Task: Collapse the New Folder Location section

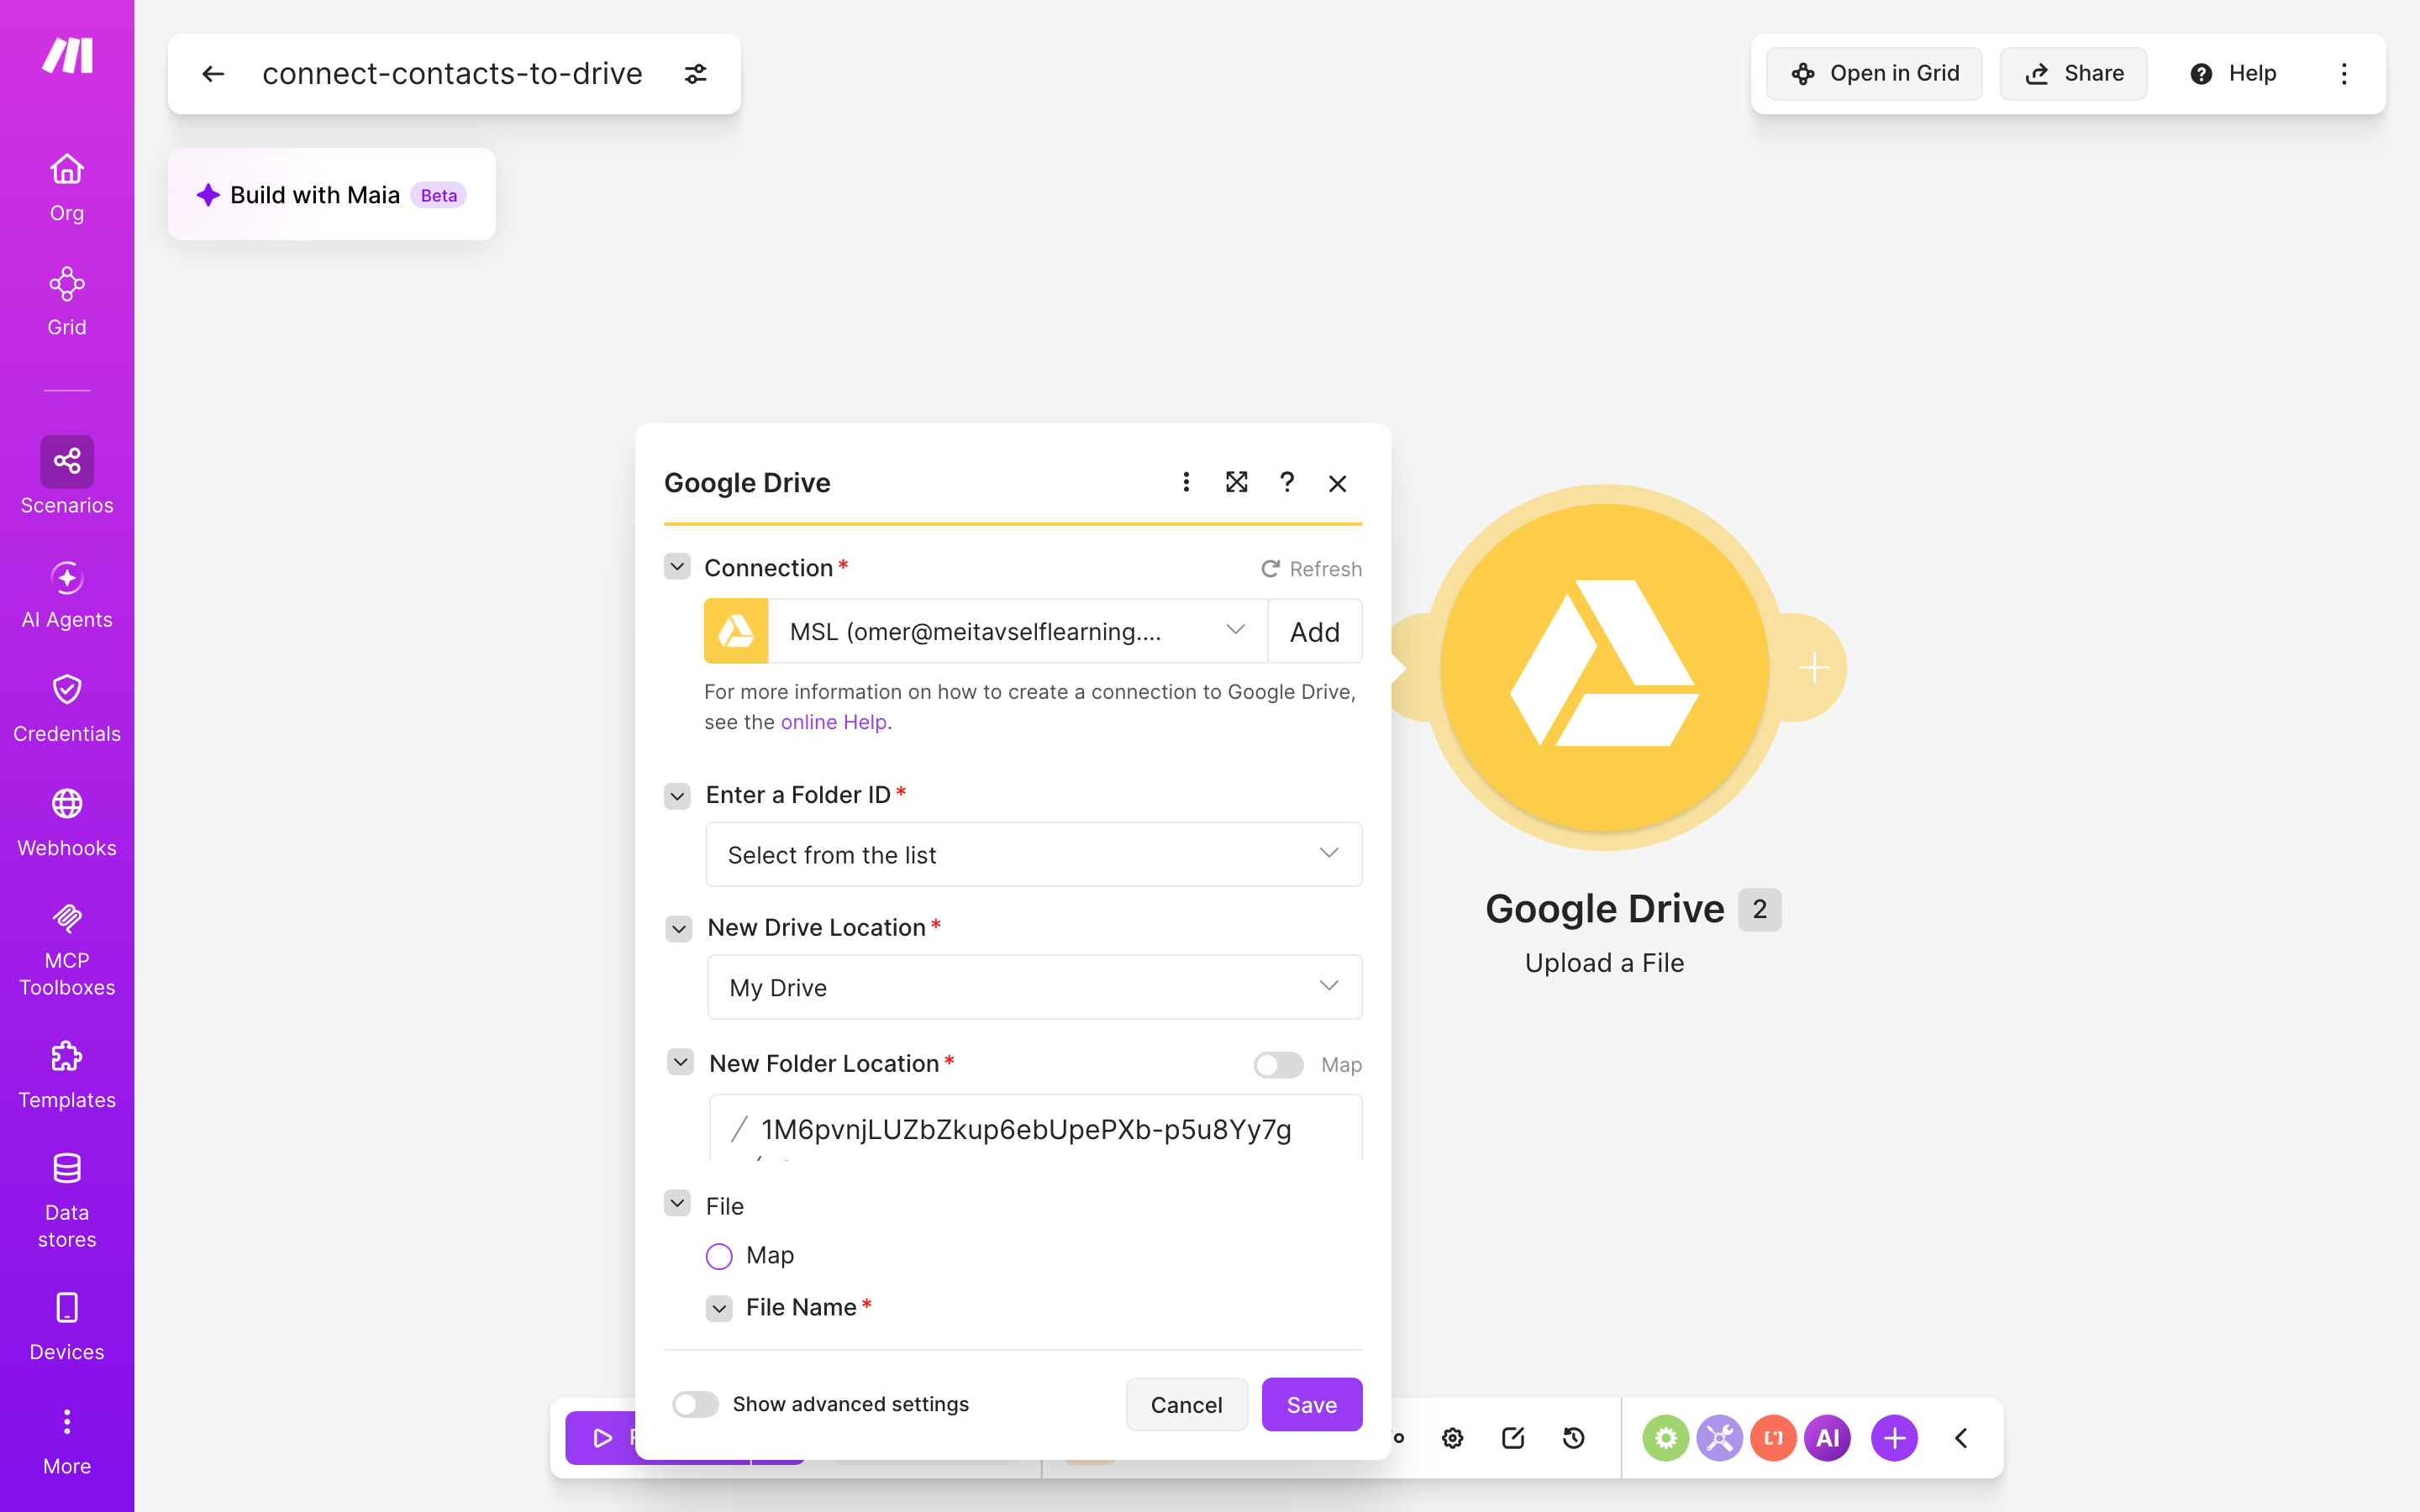Action: click(681, 1062)
